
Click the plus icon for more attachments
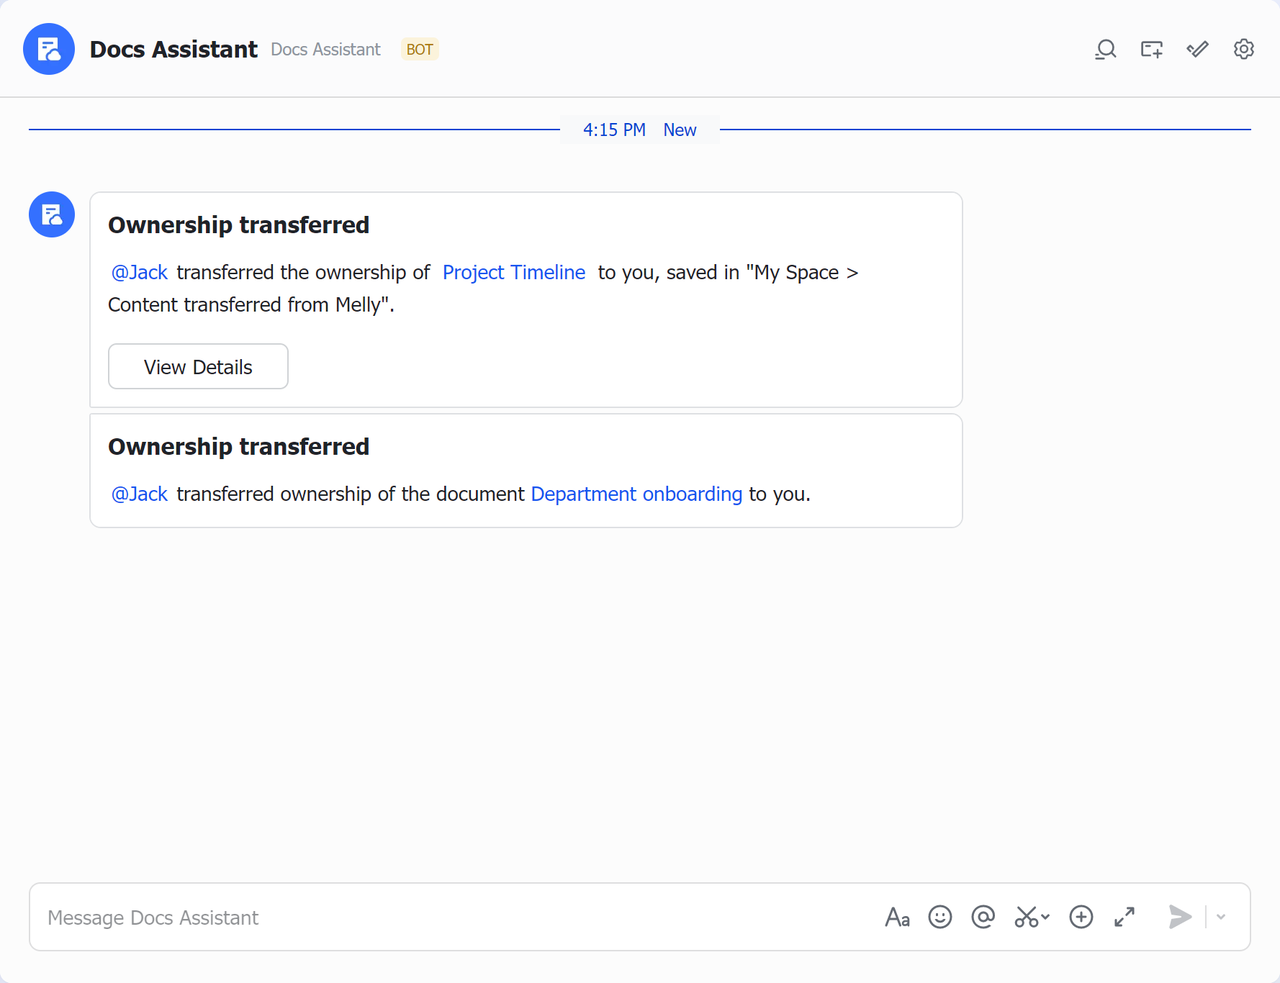1081,917
